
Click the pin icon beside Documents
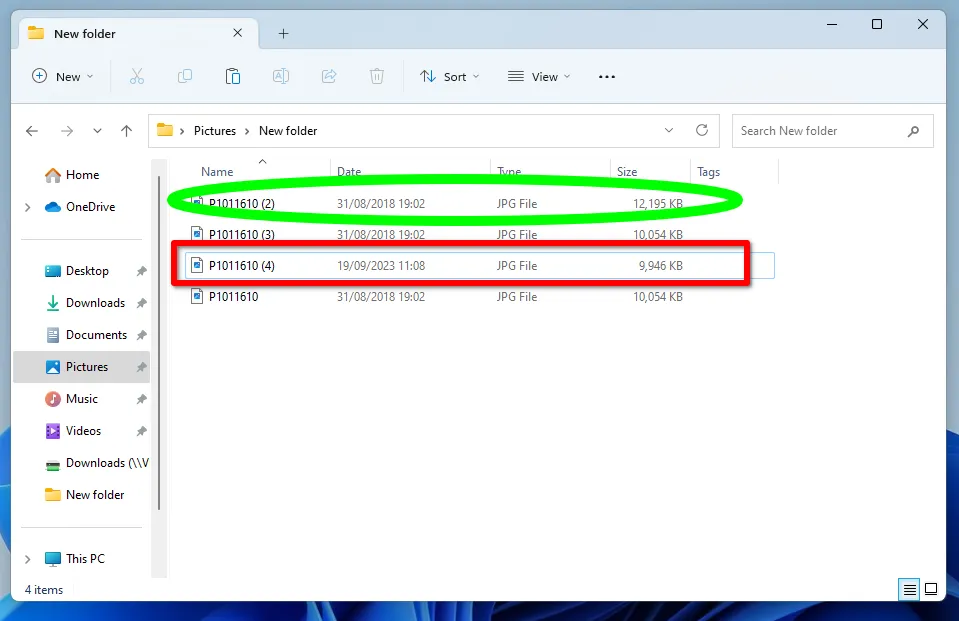pos(141,335)
